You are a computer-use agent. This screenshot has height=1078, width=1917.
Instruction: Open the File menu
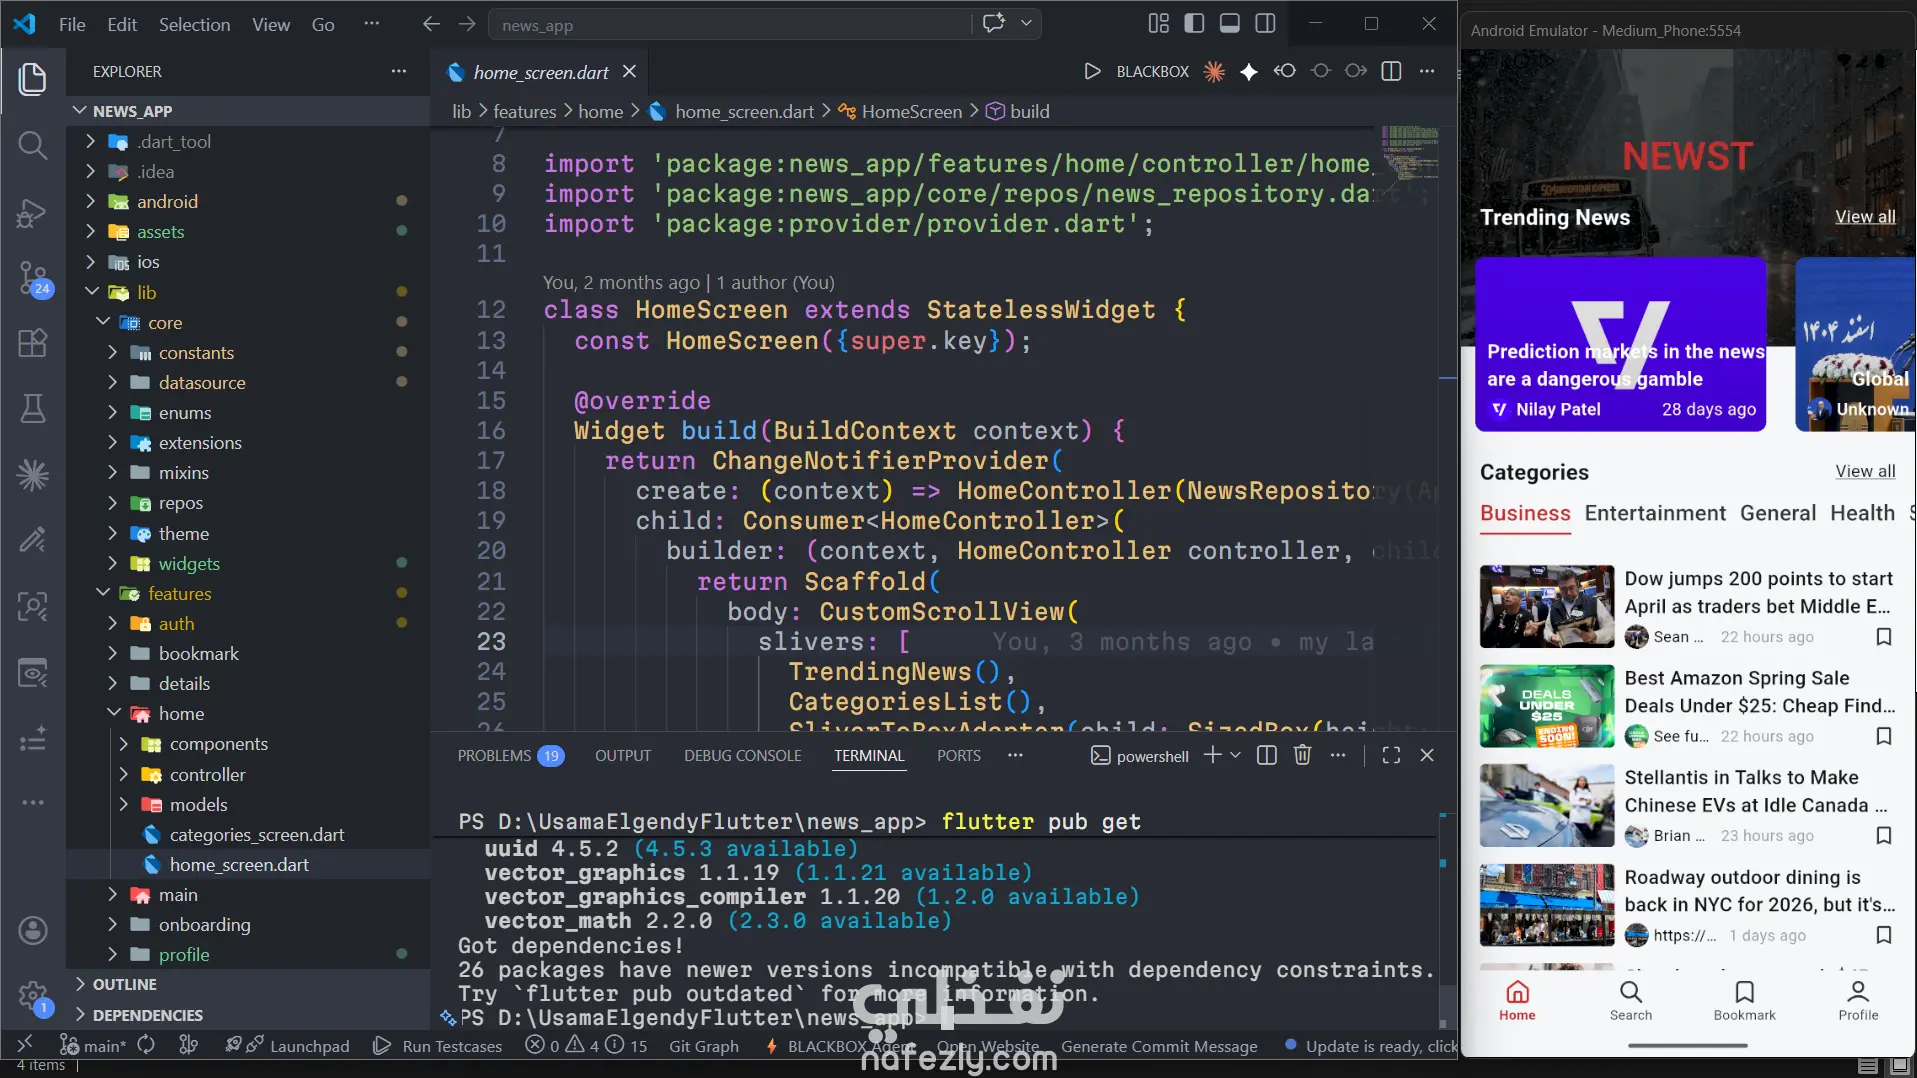[x=72, y=24]
